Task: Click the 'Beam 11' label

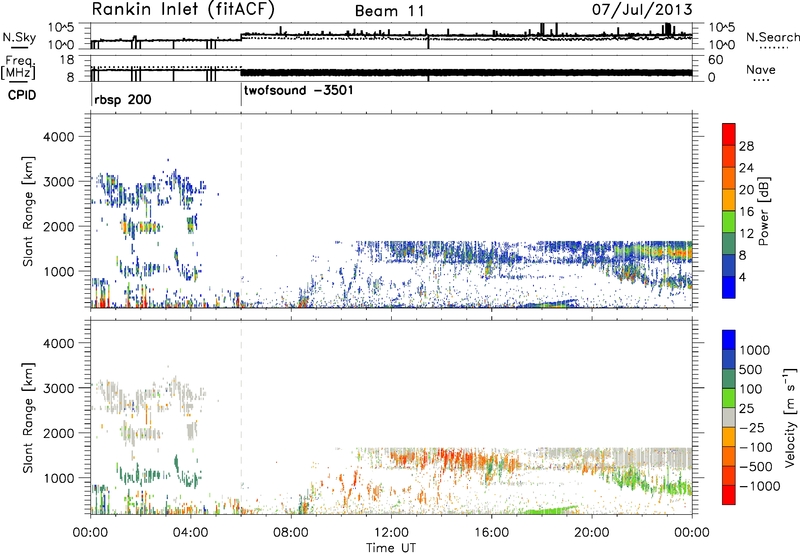Action: [389, 11]
